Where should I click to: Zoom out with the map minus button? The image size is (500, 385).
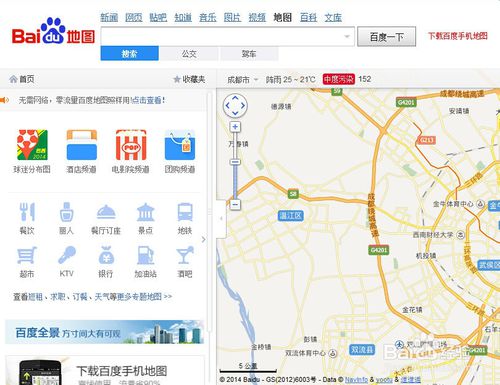[235, 204]
